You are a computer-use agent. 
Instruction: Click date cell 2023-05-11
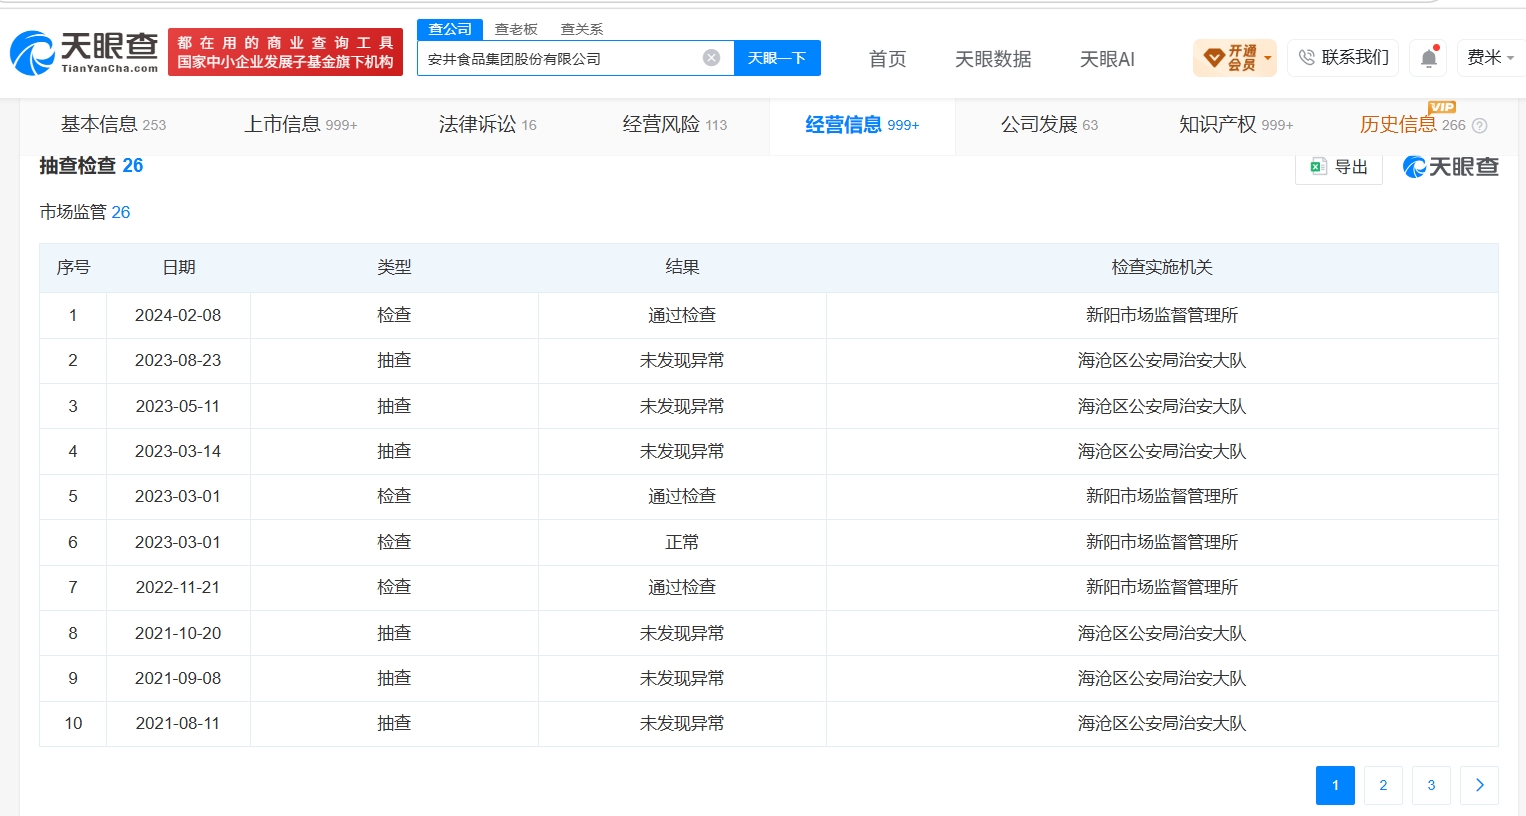[x=178, y=406]
